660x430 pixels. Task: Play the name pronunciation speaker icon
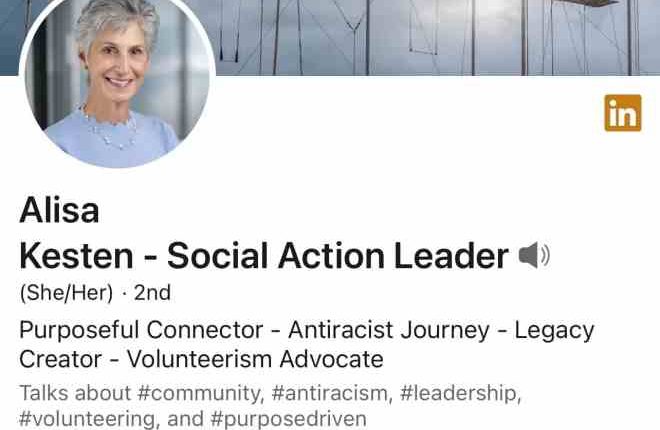534,255
